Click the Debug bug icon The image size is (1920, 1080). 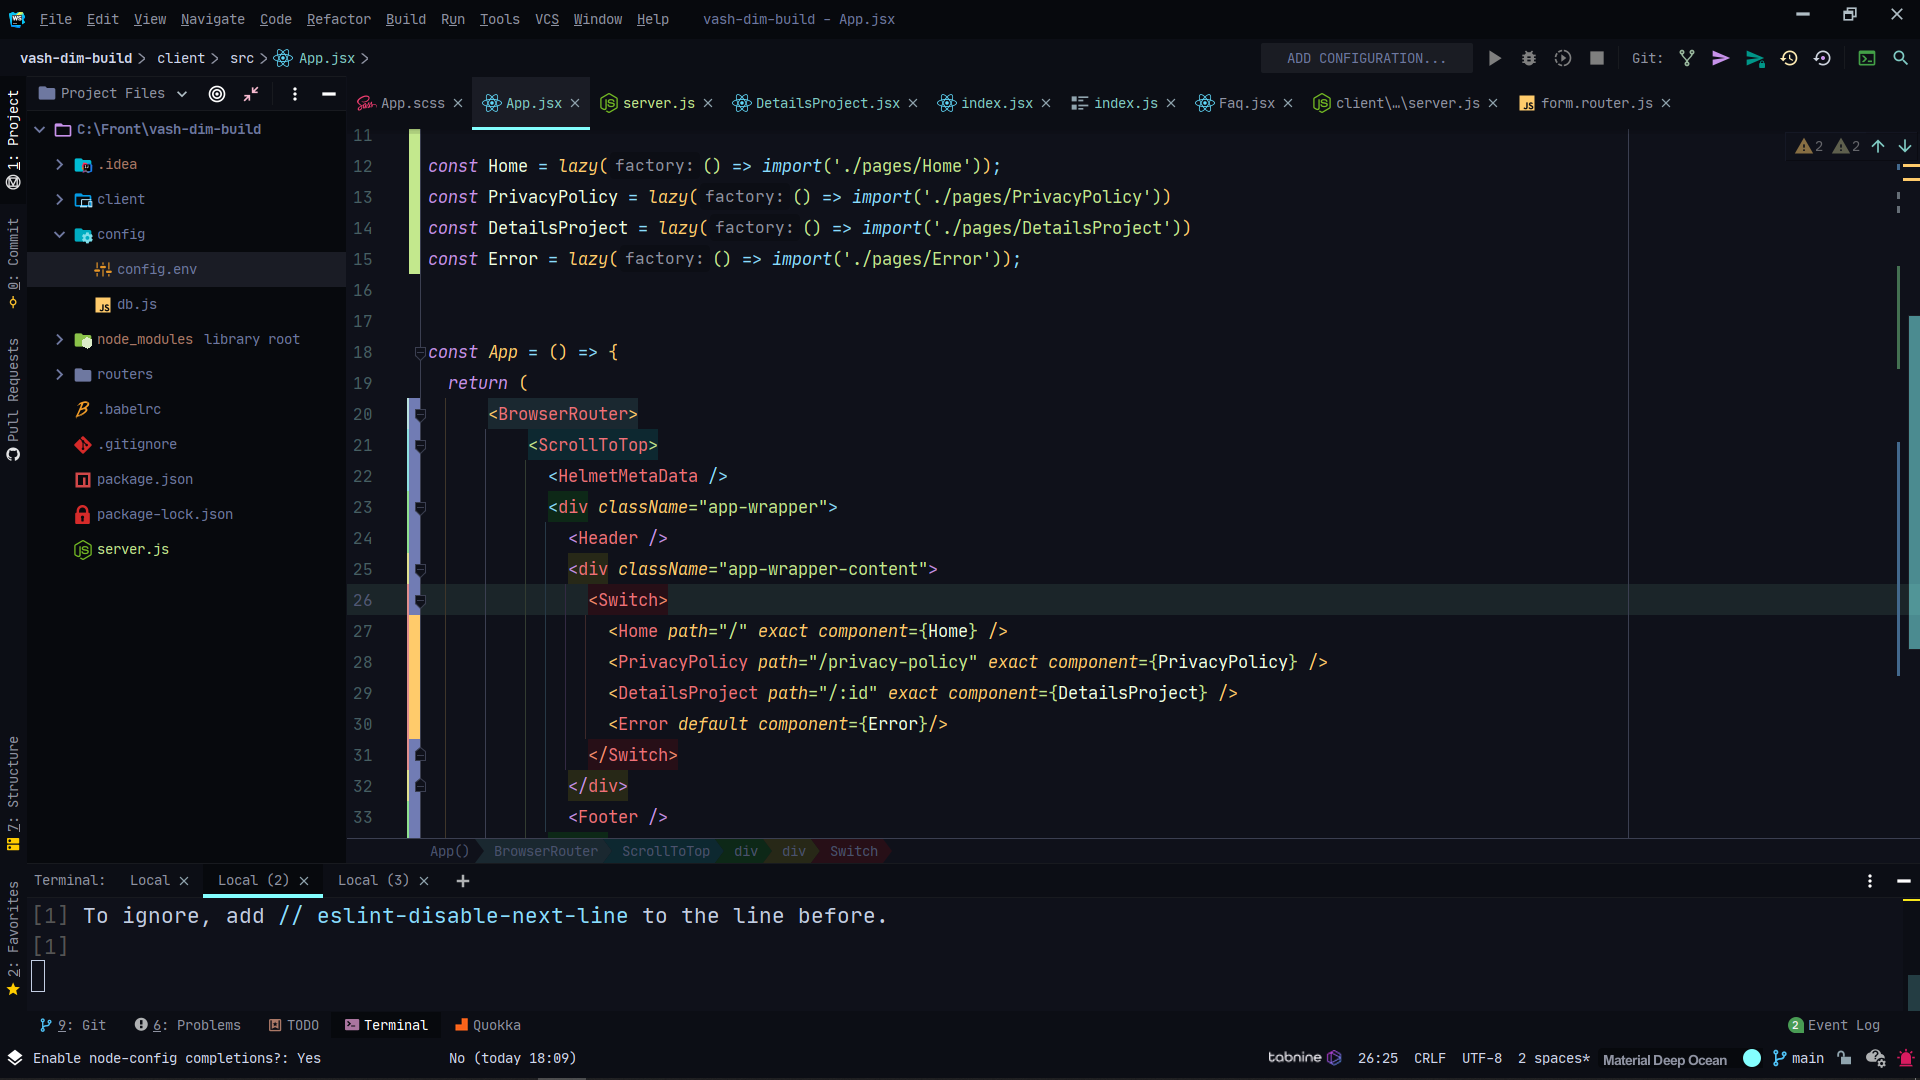pyautogui.click(x=1528, y=59)
